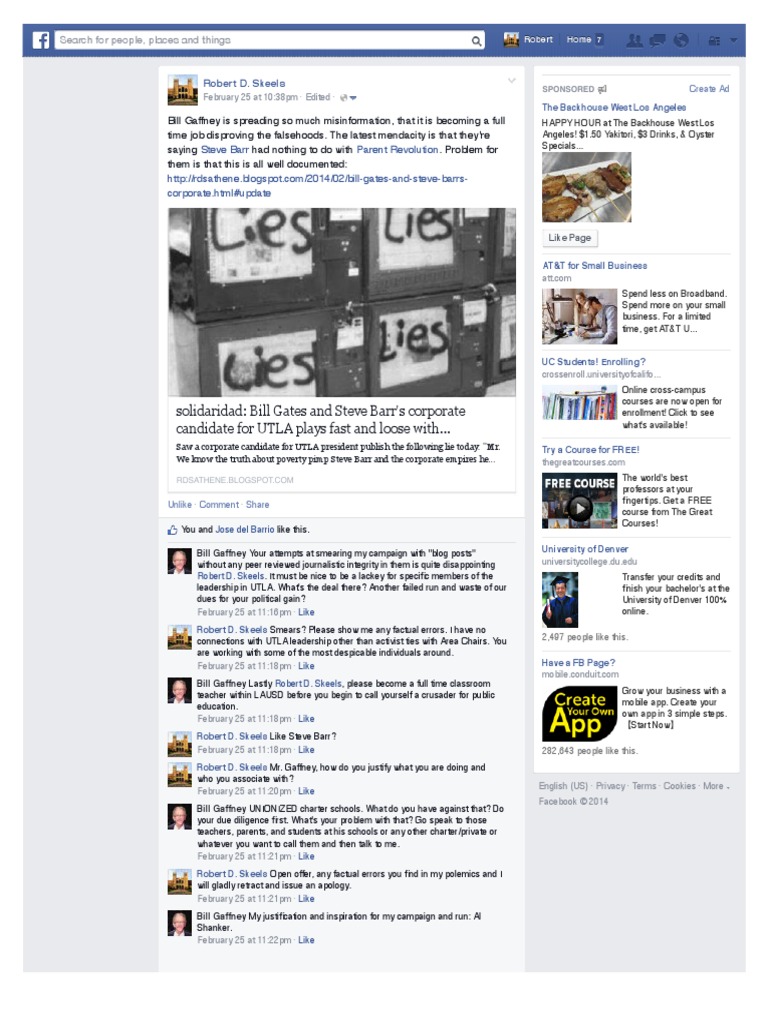Viewport: 768px width, 1024px height.
Task: Open UC Students! Enrolling? ad link
Action: pos(594,362)
